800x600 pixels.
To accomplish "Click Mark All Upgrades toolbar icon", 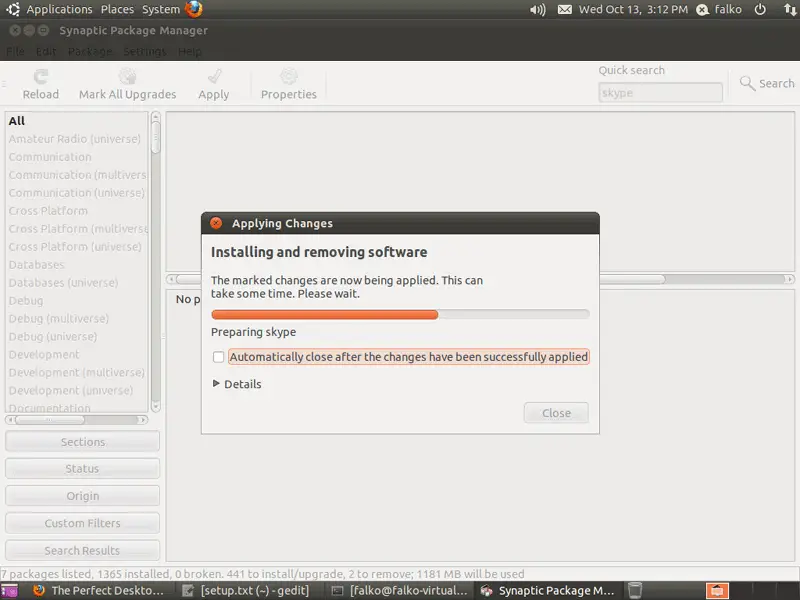I will (x=127, y=77).
